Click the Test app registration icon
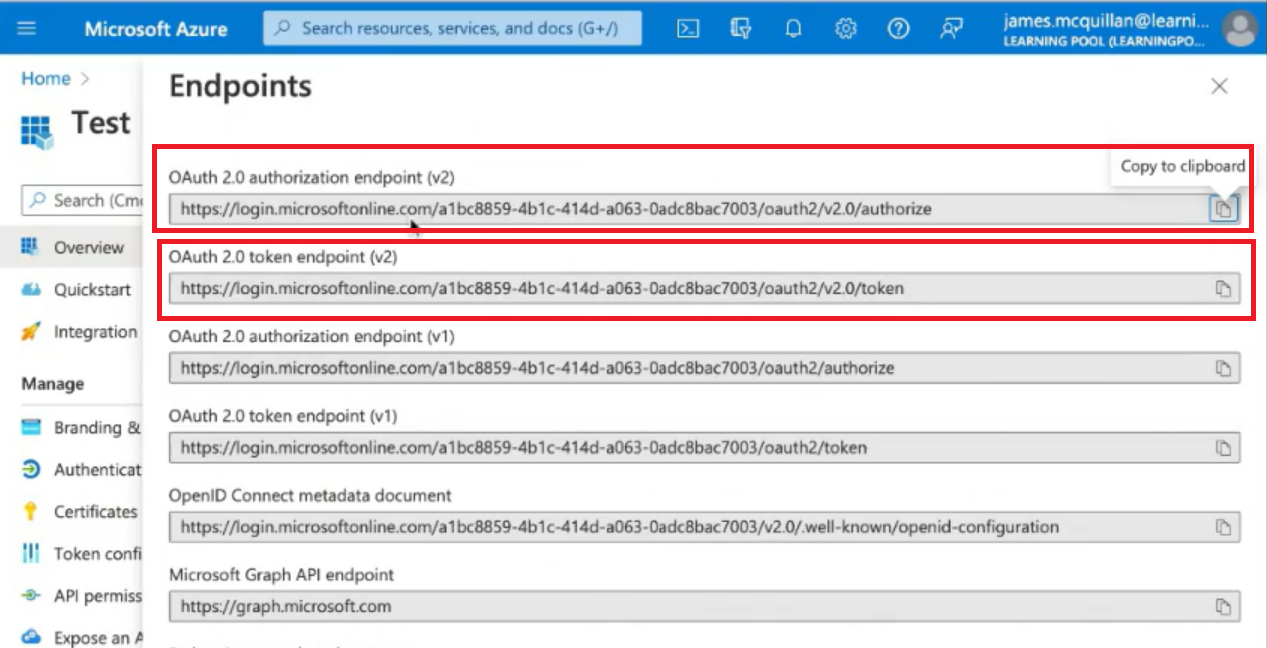The width and height of the screenshot is (1267, 648). pyautogui.click(x=38, y=131)
